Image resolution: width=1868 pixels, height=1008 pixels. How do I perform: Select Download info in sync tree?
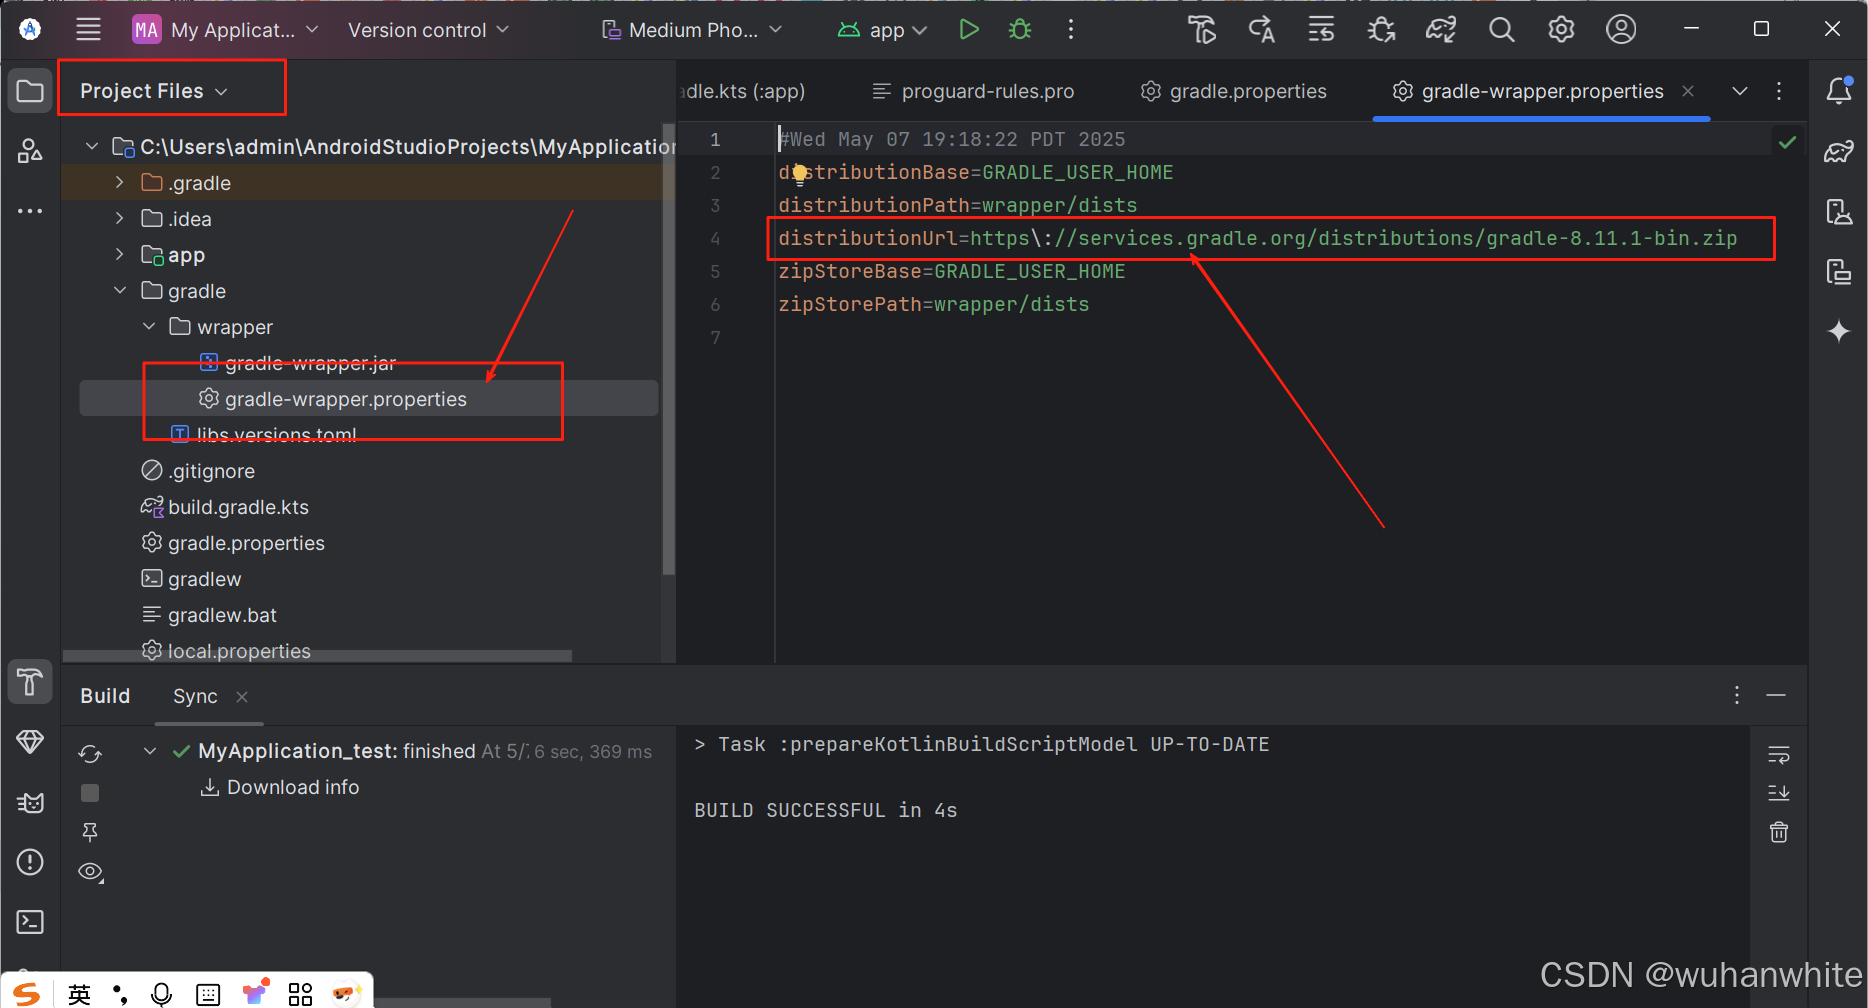(x=280, y=787)
